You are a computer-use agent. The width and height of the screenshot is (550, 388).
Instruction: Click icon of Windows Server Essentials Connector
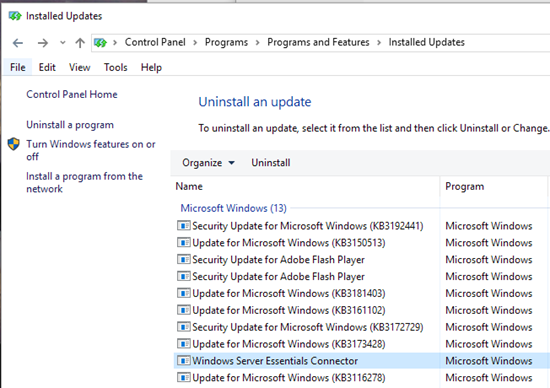183,360
